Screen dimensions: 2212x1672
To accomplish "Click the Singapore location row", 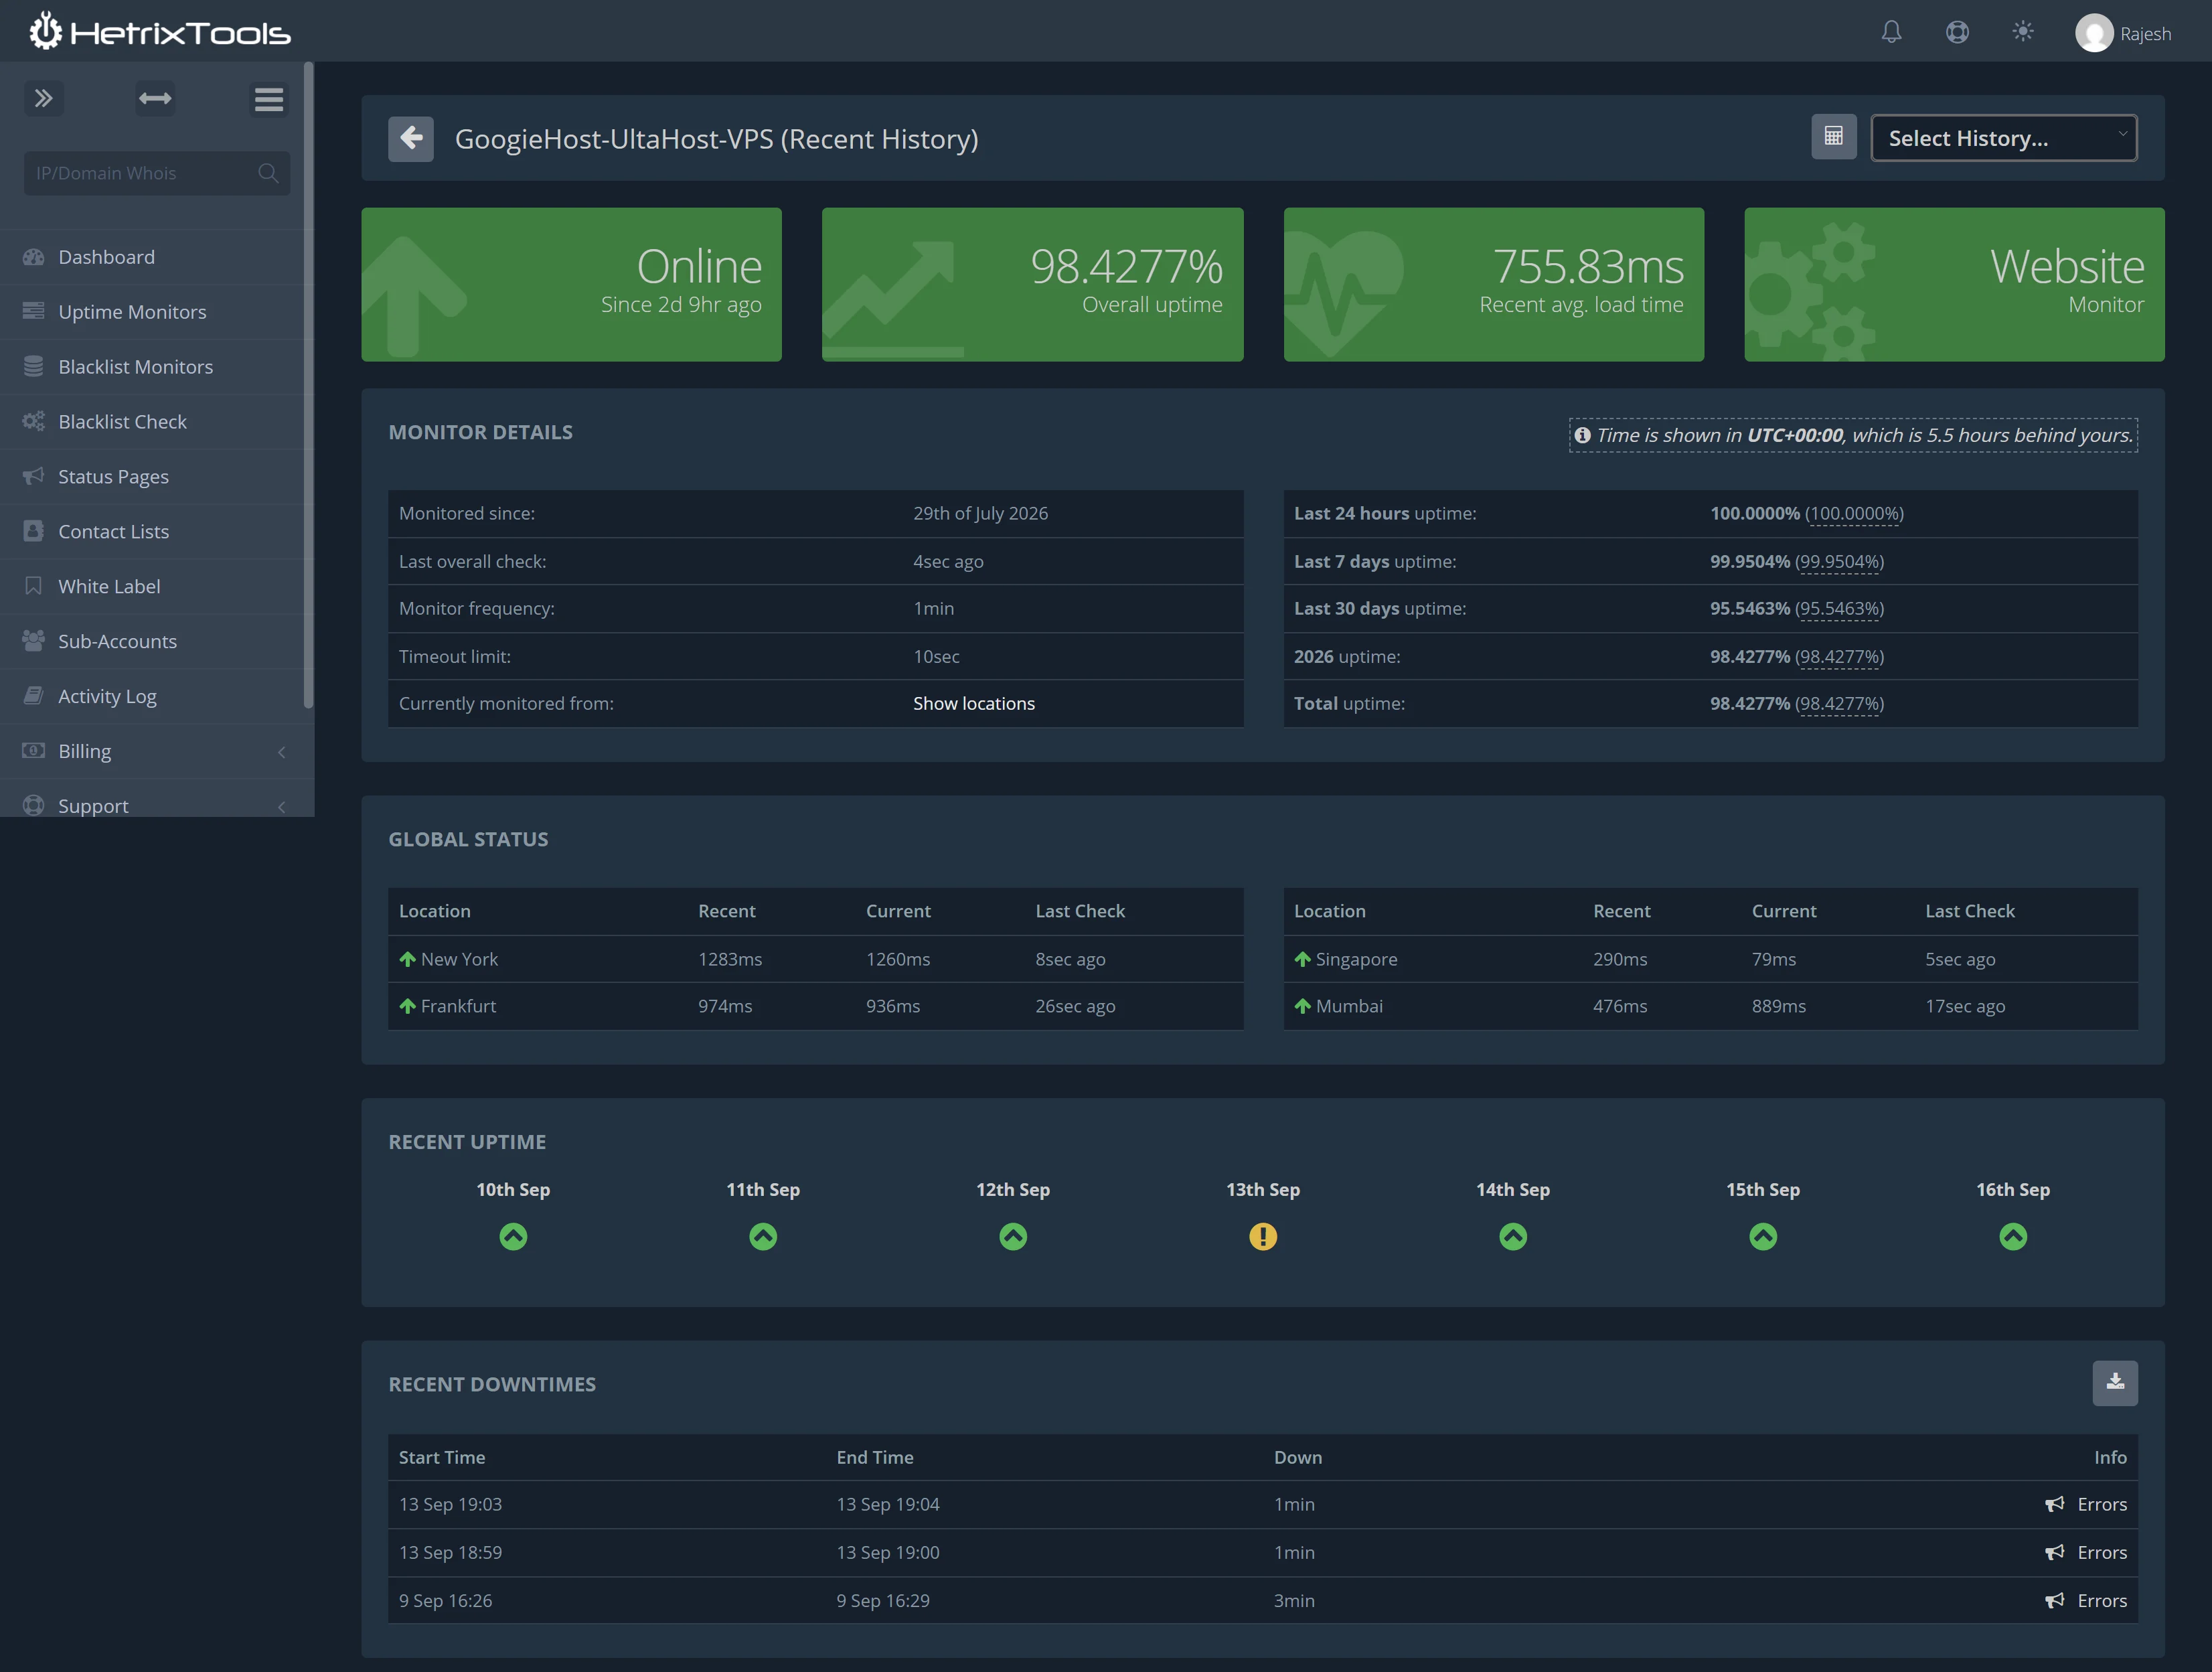I will point(1711,959).
